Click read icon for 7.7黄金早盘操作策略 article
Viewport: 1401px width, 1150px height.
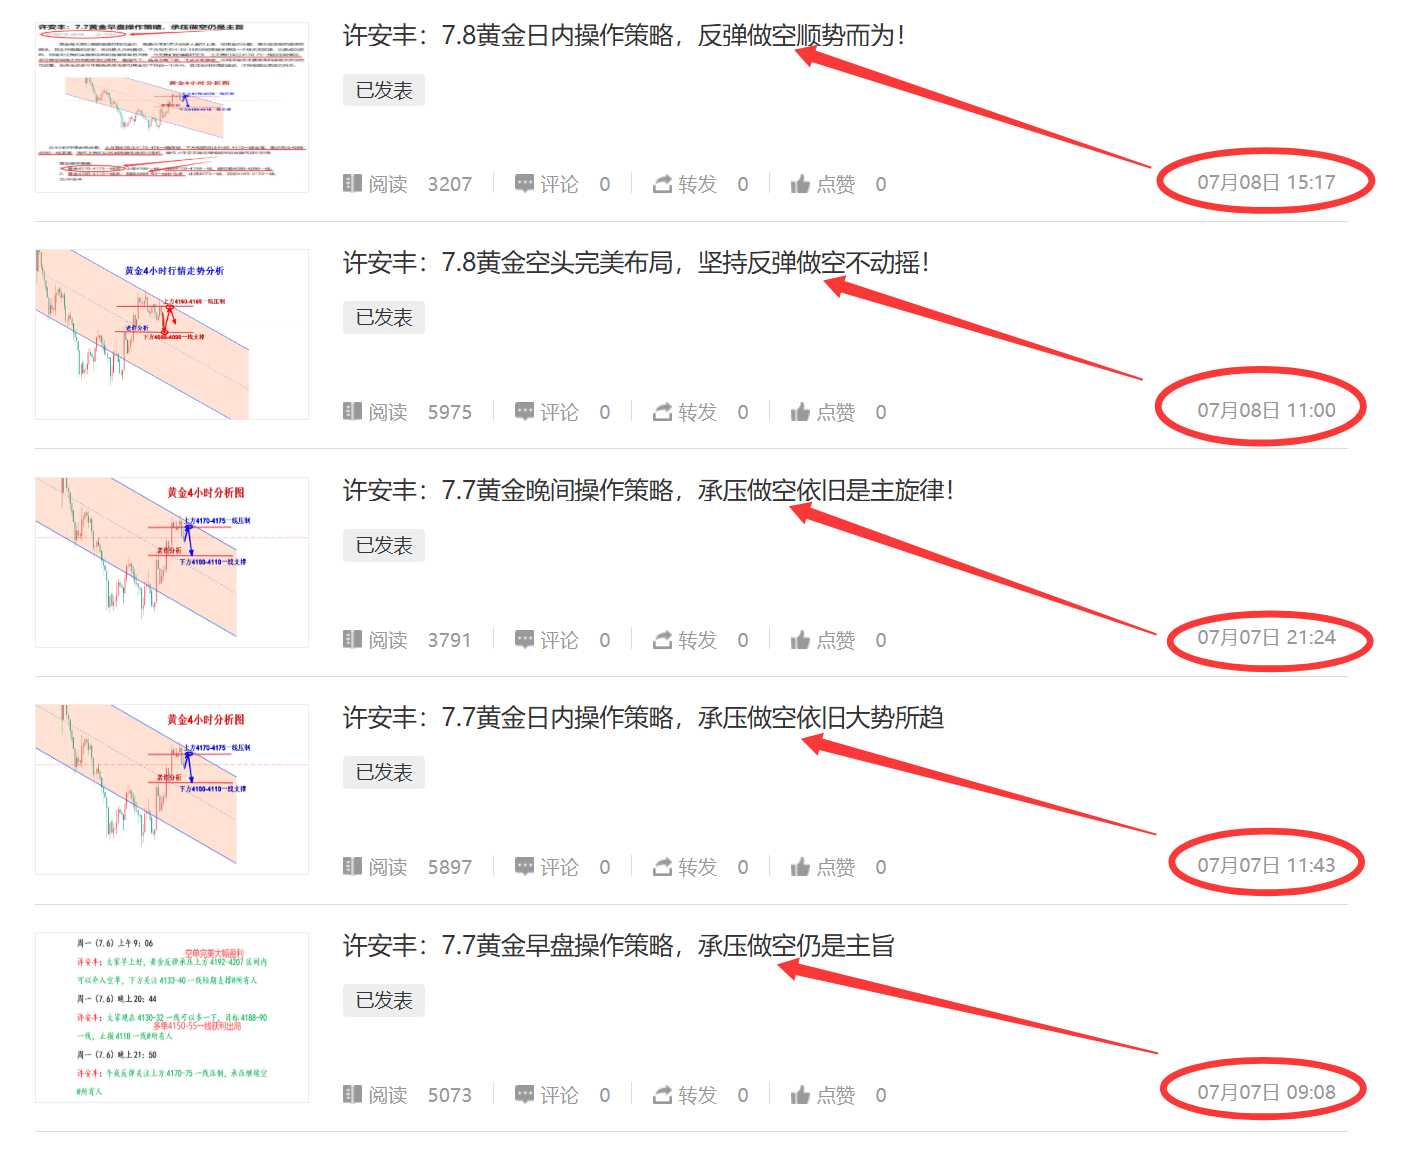(x=352, y=1094)
